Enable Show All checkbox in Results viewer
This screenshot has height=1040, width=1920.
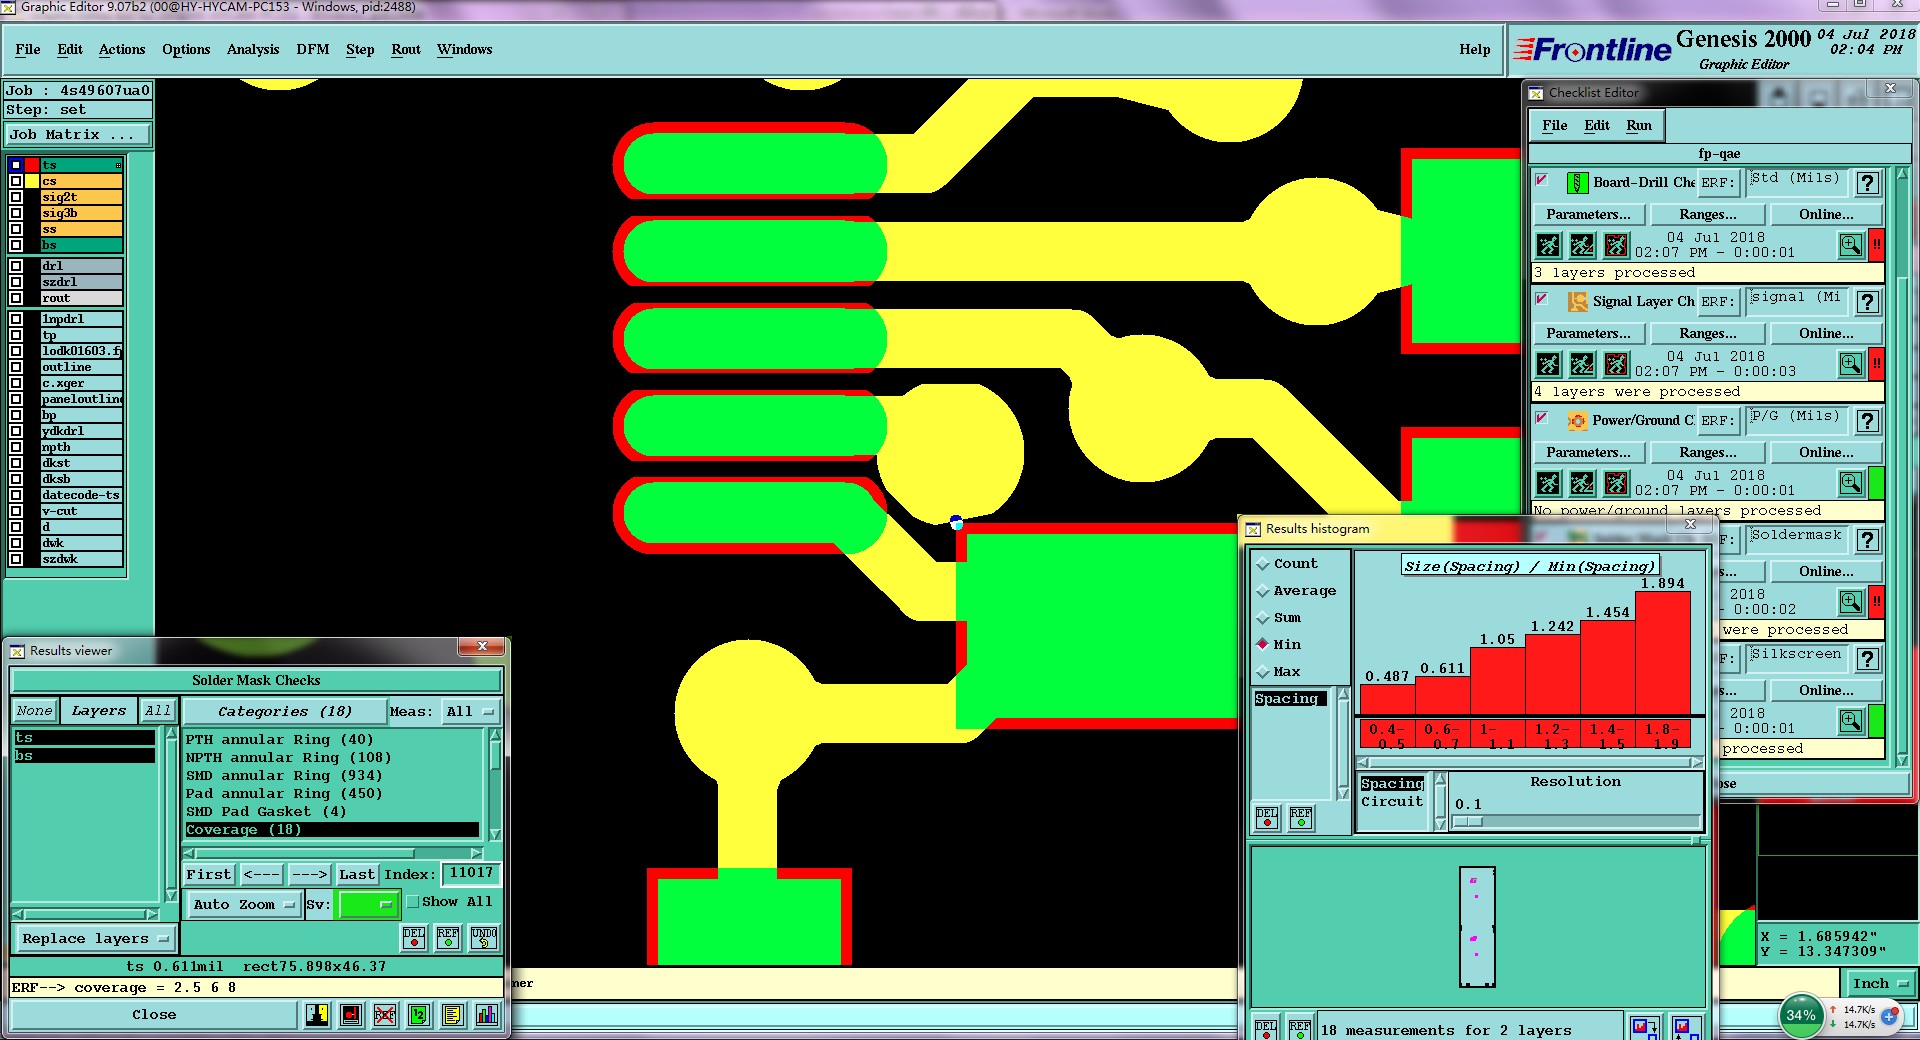412,902
